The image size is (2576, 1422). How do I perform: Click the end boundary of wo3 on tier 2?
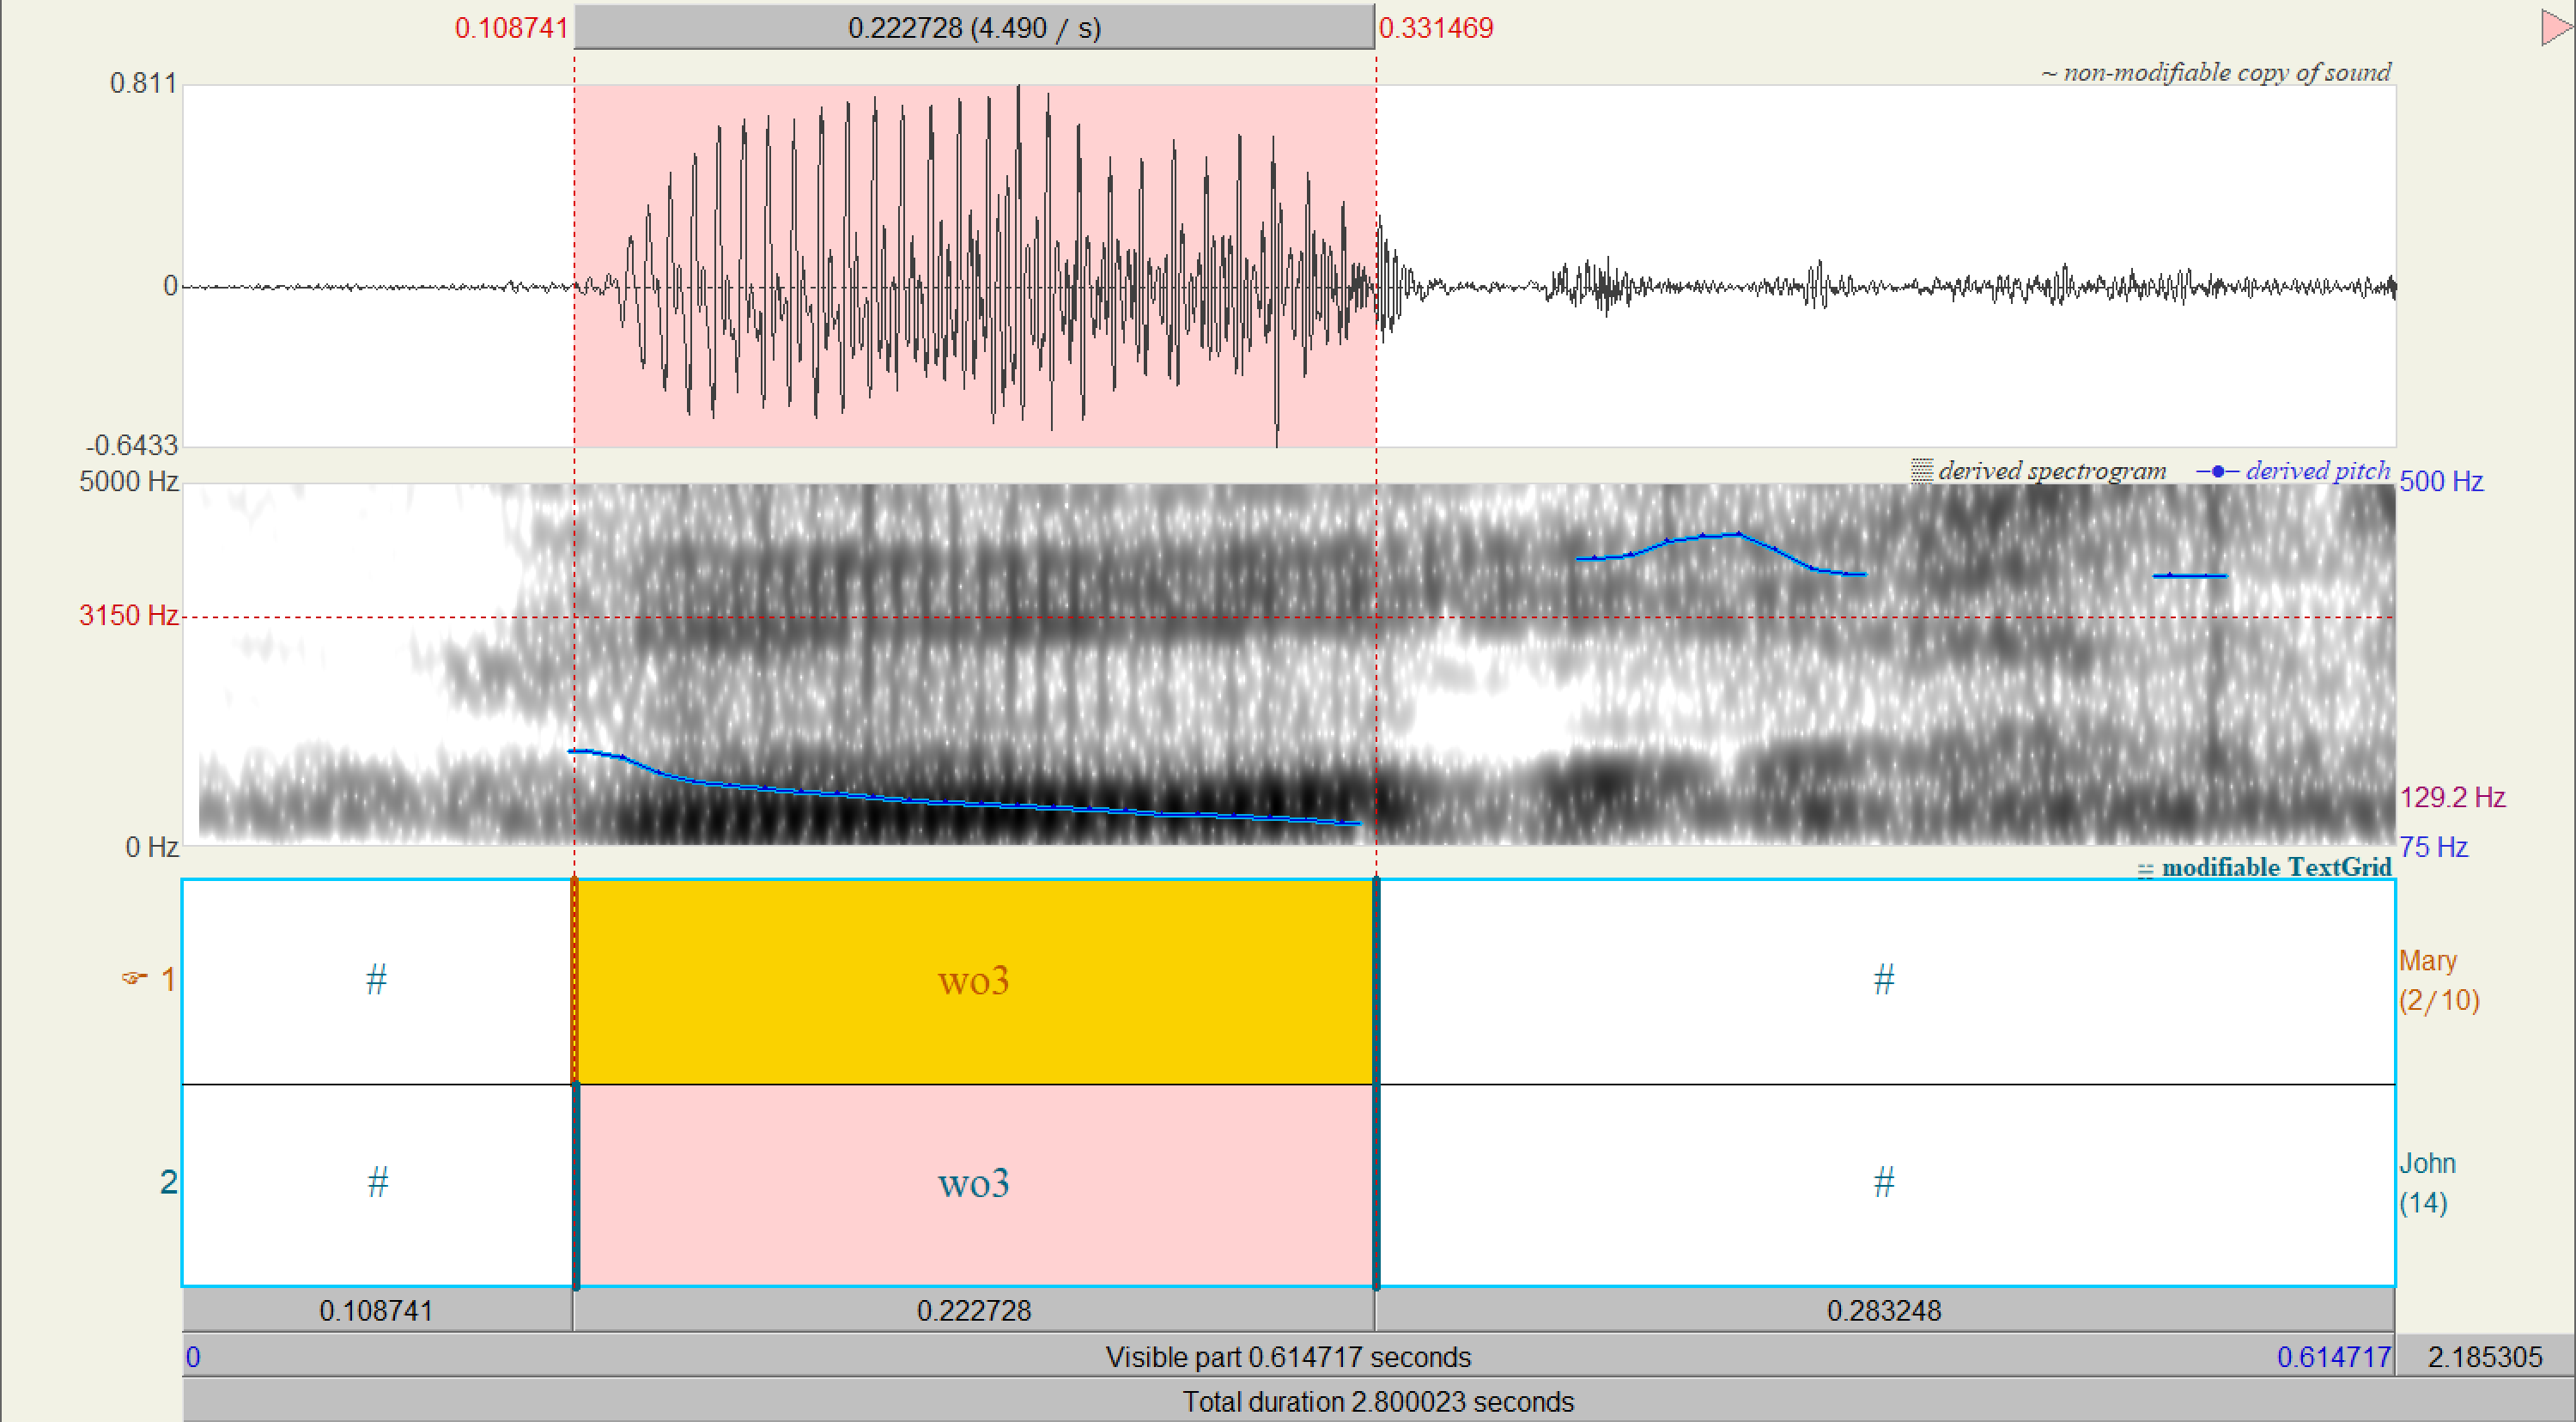[1376, 1184]
